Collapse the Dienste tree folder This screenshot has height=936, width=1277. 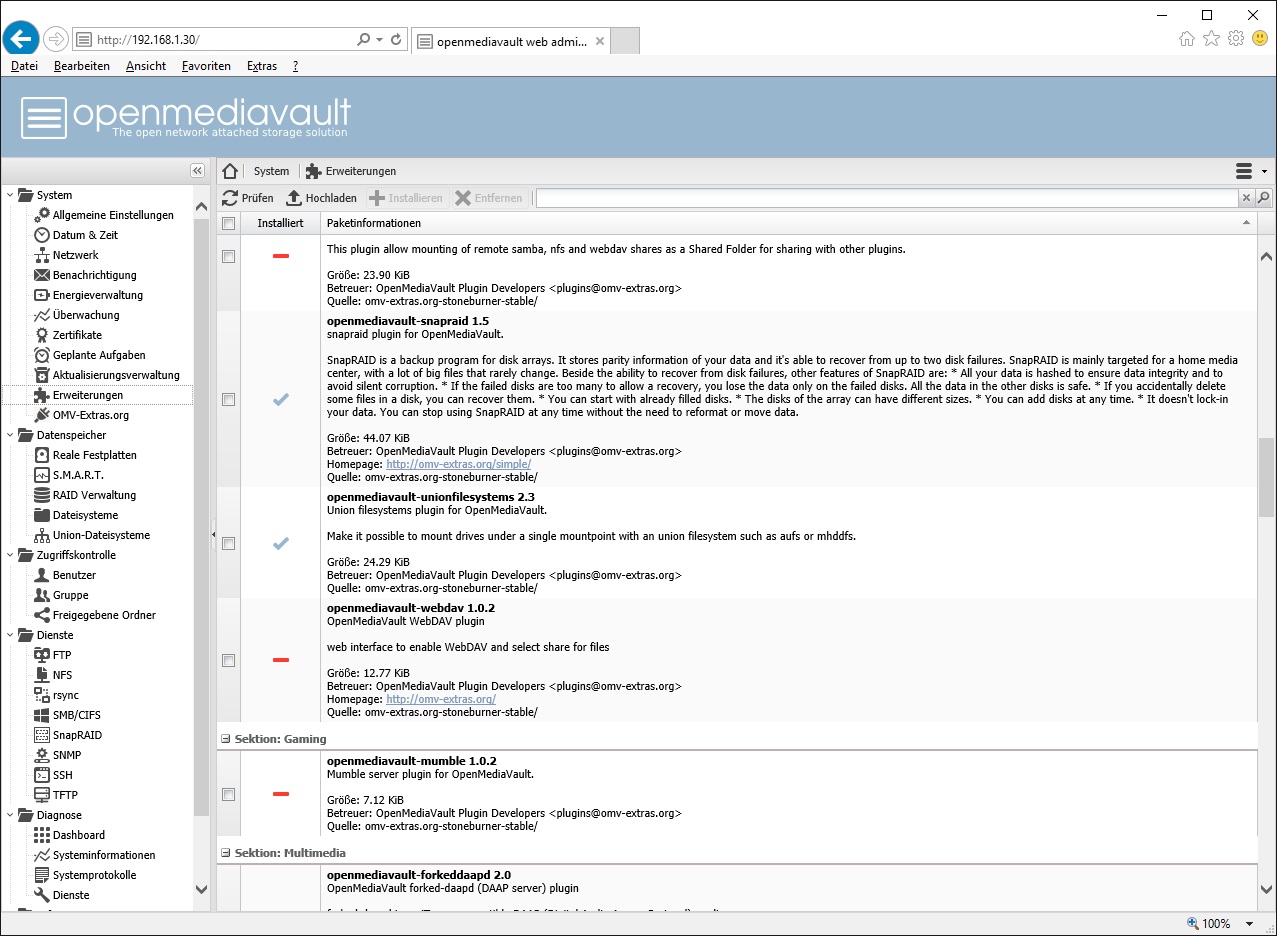pyautogui.click(x=10, y=635)
